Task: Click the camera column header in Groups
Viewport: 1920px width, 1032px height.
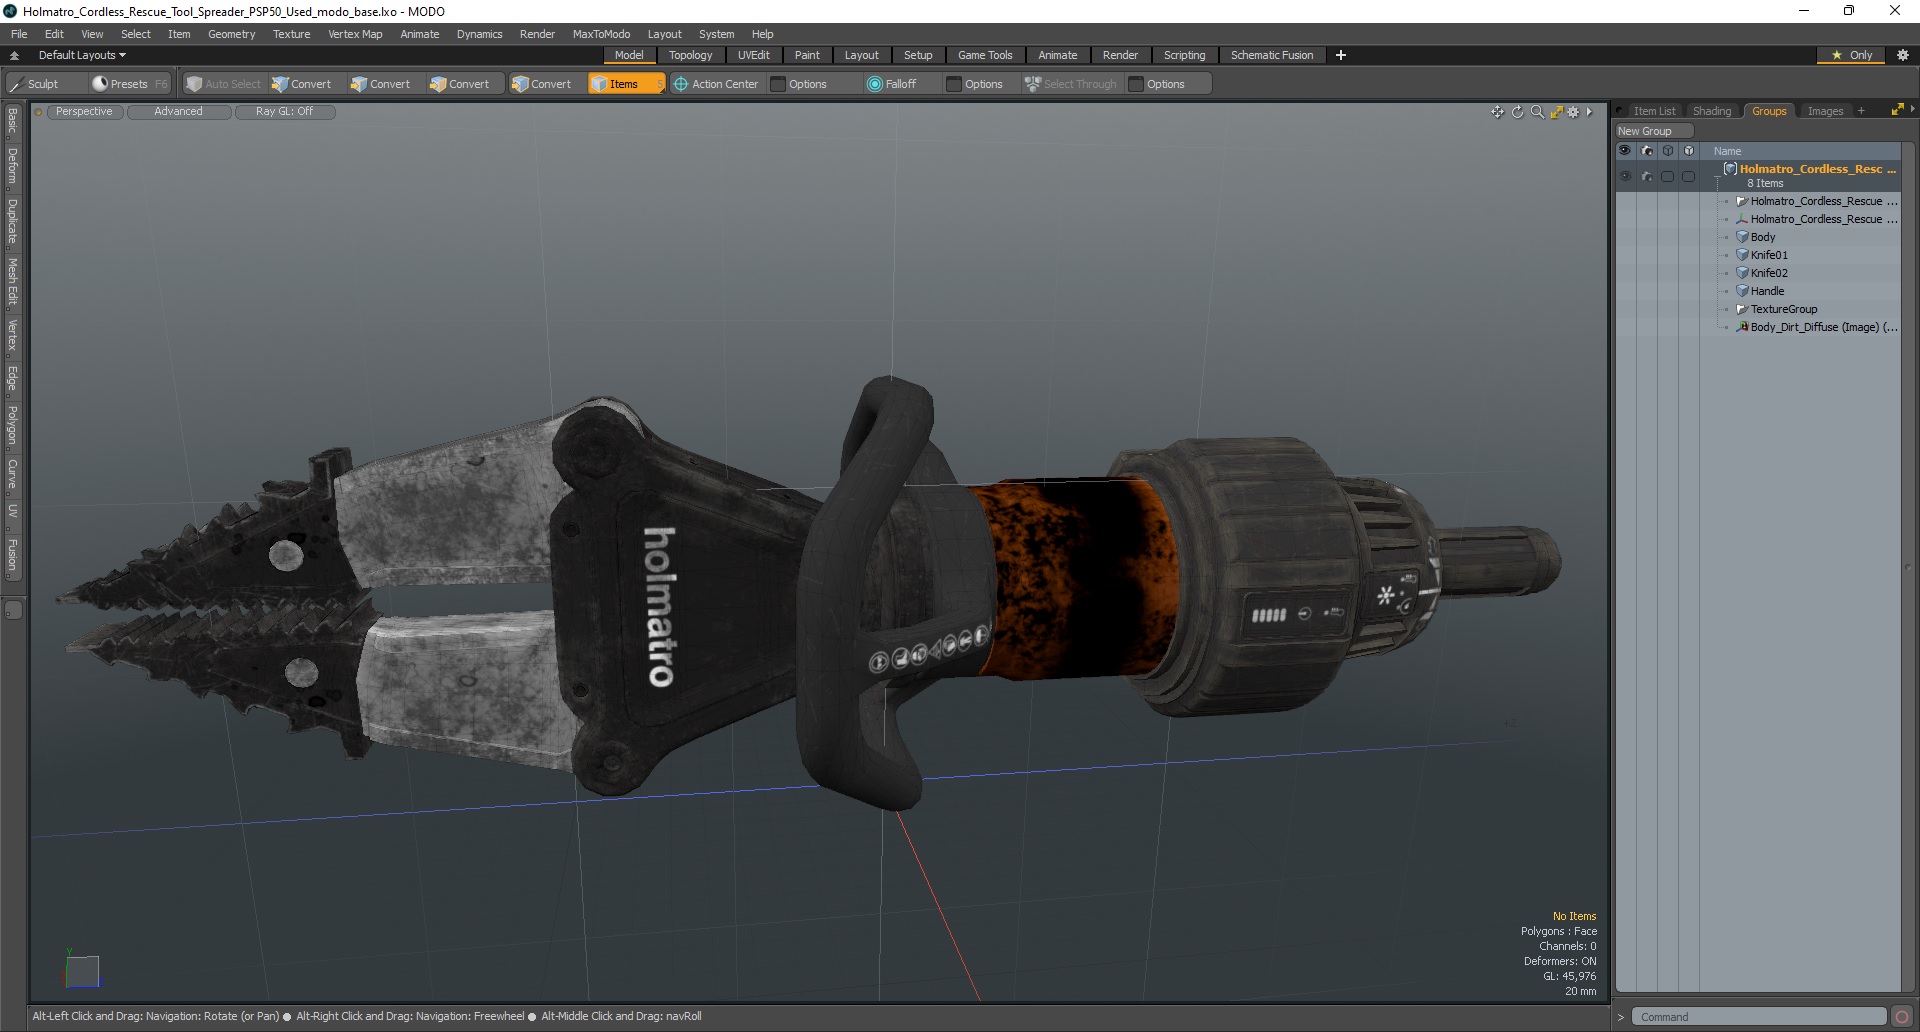Action: point(1647,151)
